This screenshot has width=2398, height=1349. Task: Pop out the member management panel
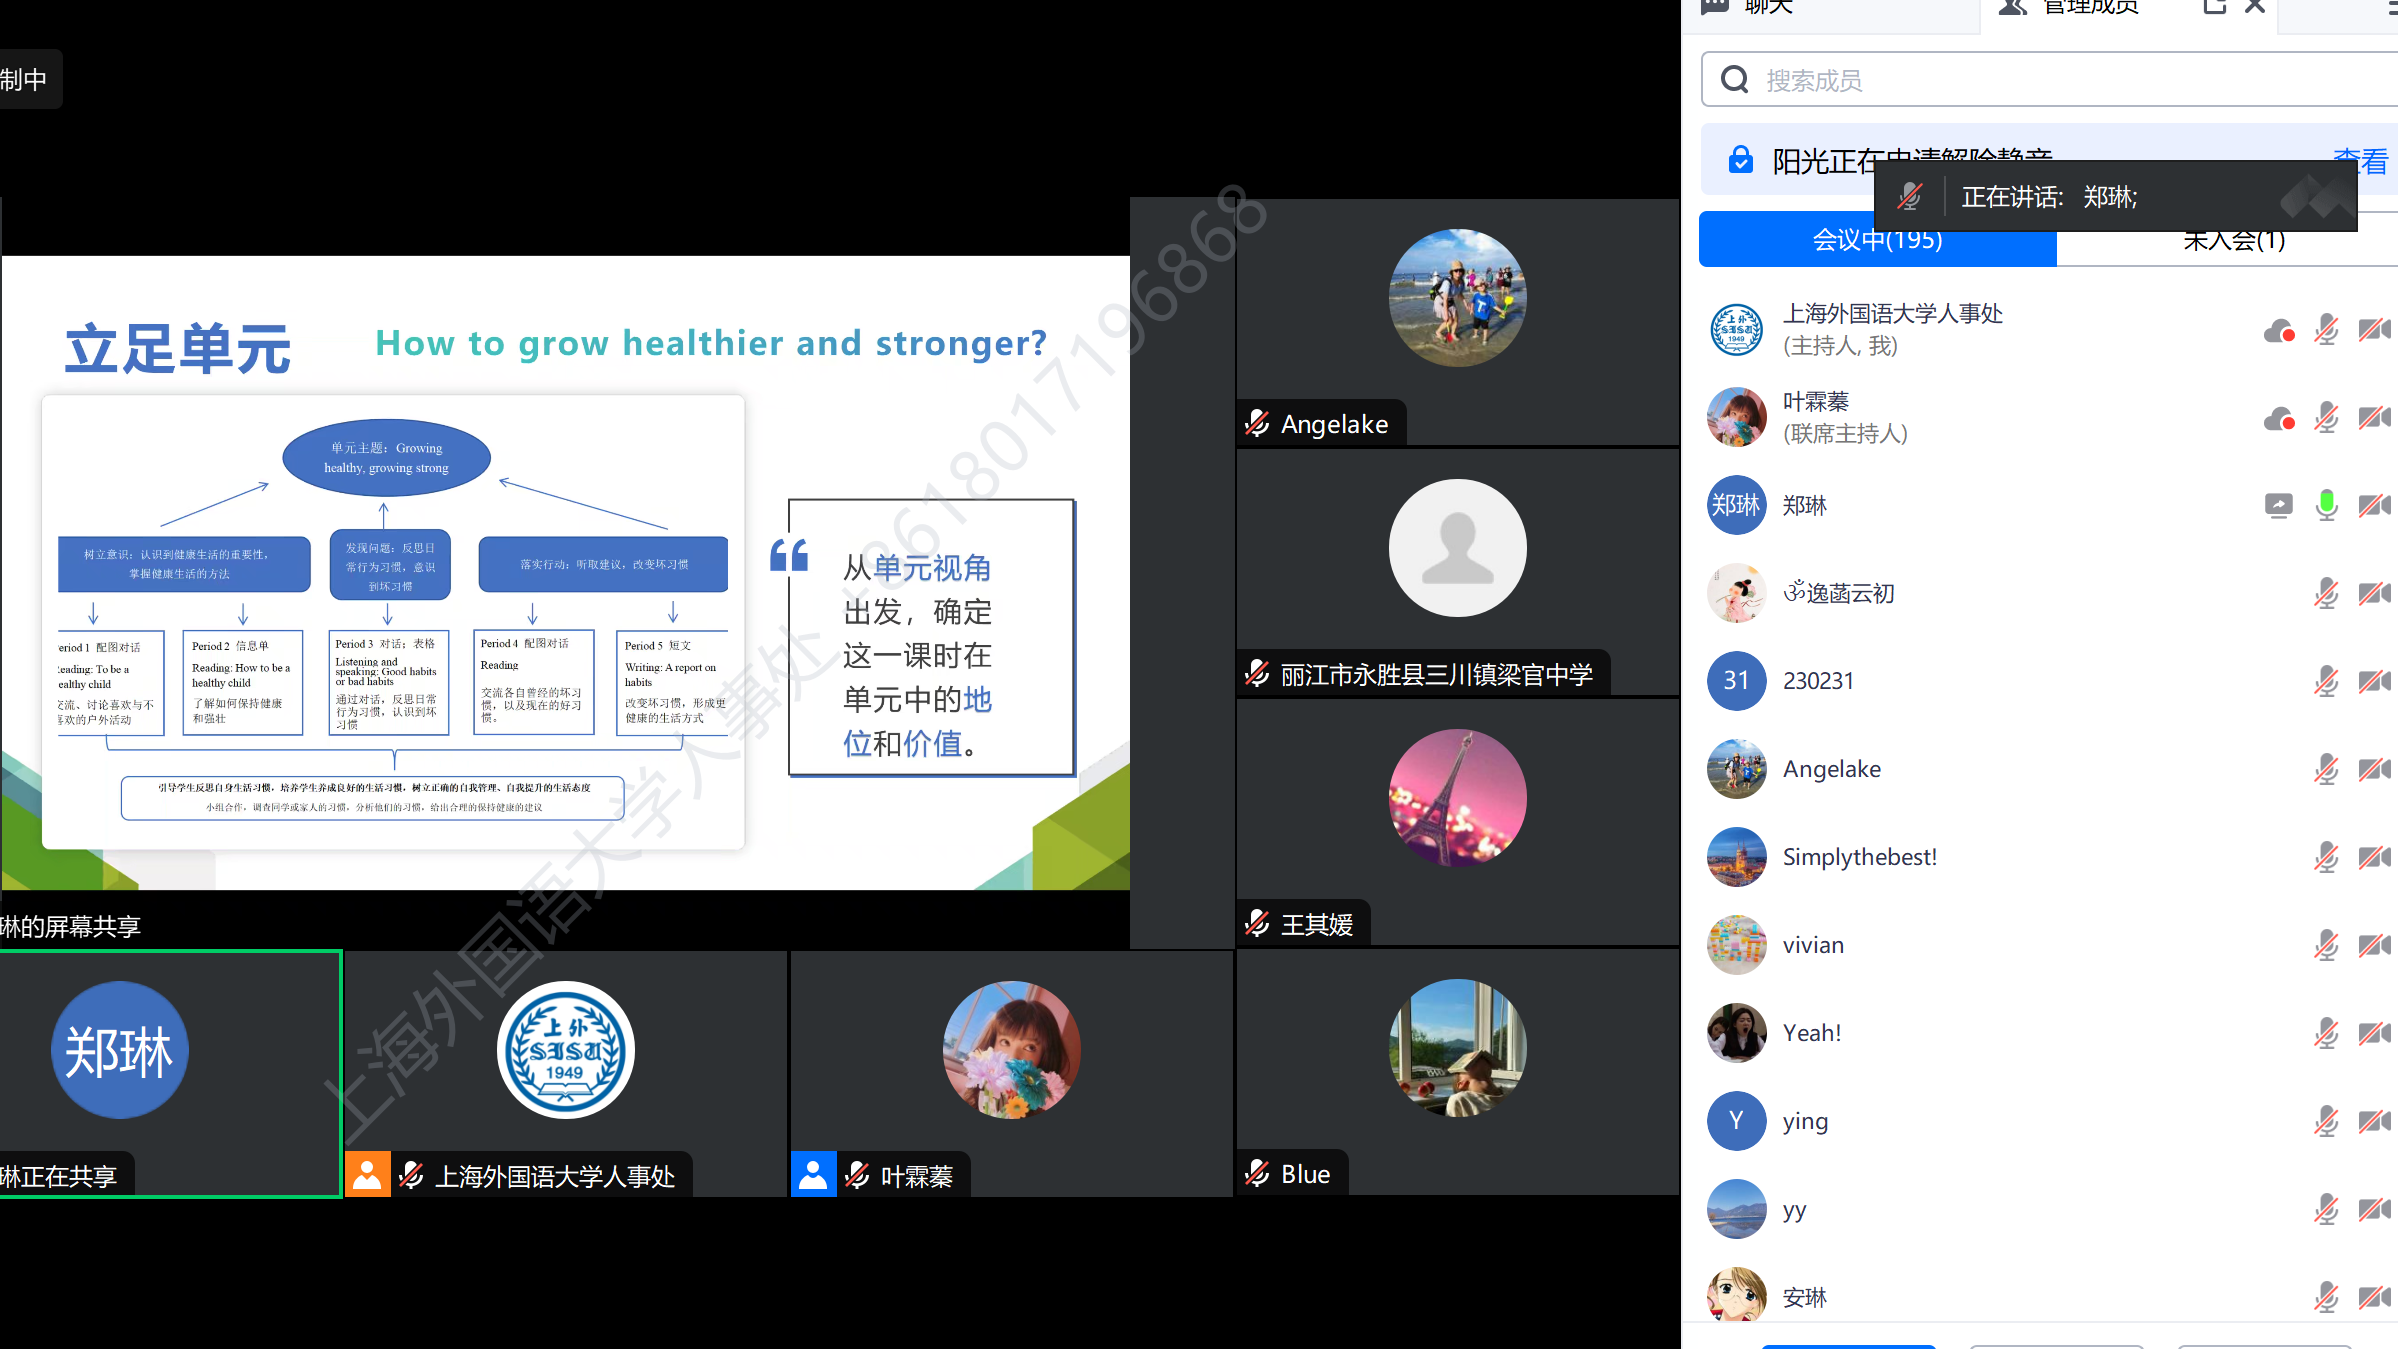pyautogui.click(x=2214, y=7)
